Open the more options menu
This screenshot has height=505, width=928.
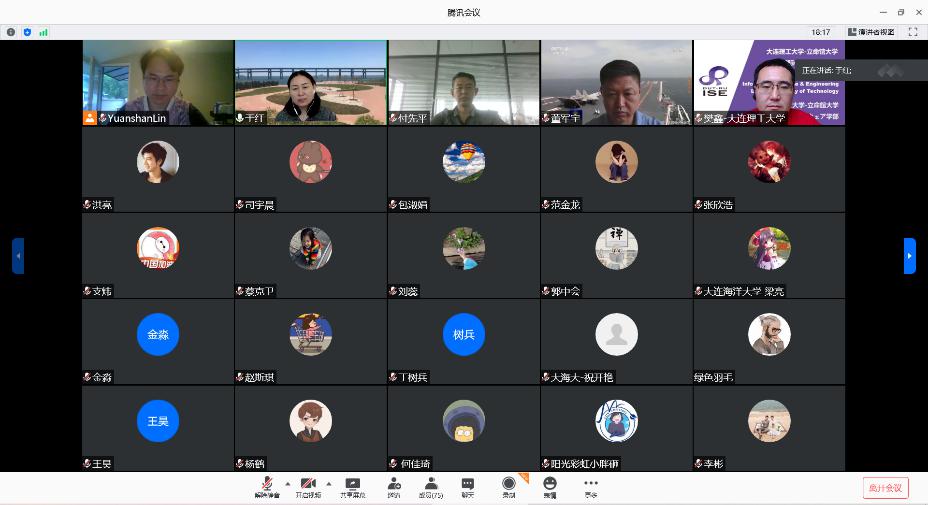(x=591, y=485)
